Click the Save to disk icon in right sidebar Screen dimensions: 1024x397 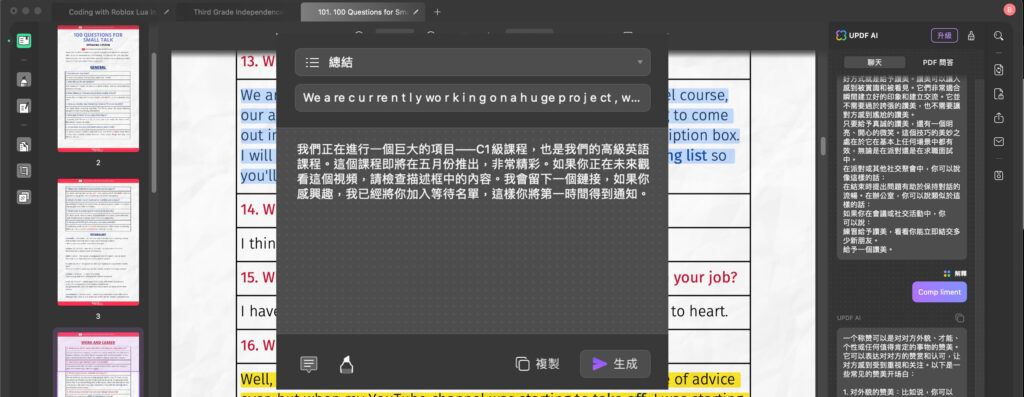point(999,175)
